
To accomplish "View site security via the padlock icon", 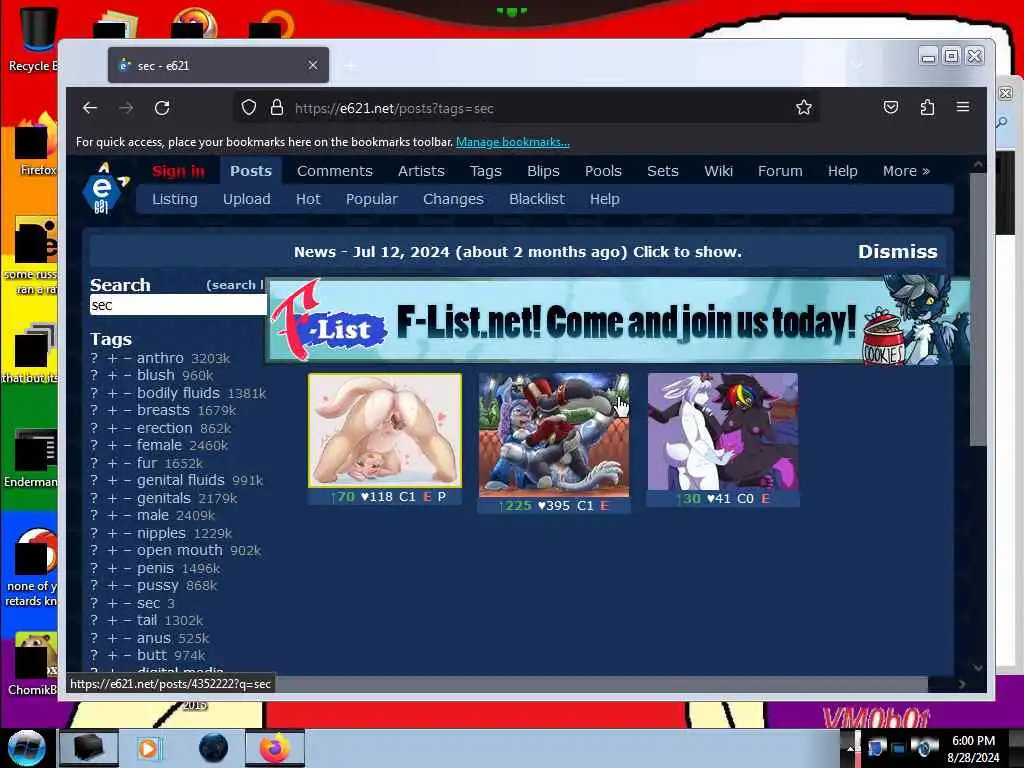I will pos(277,108).
